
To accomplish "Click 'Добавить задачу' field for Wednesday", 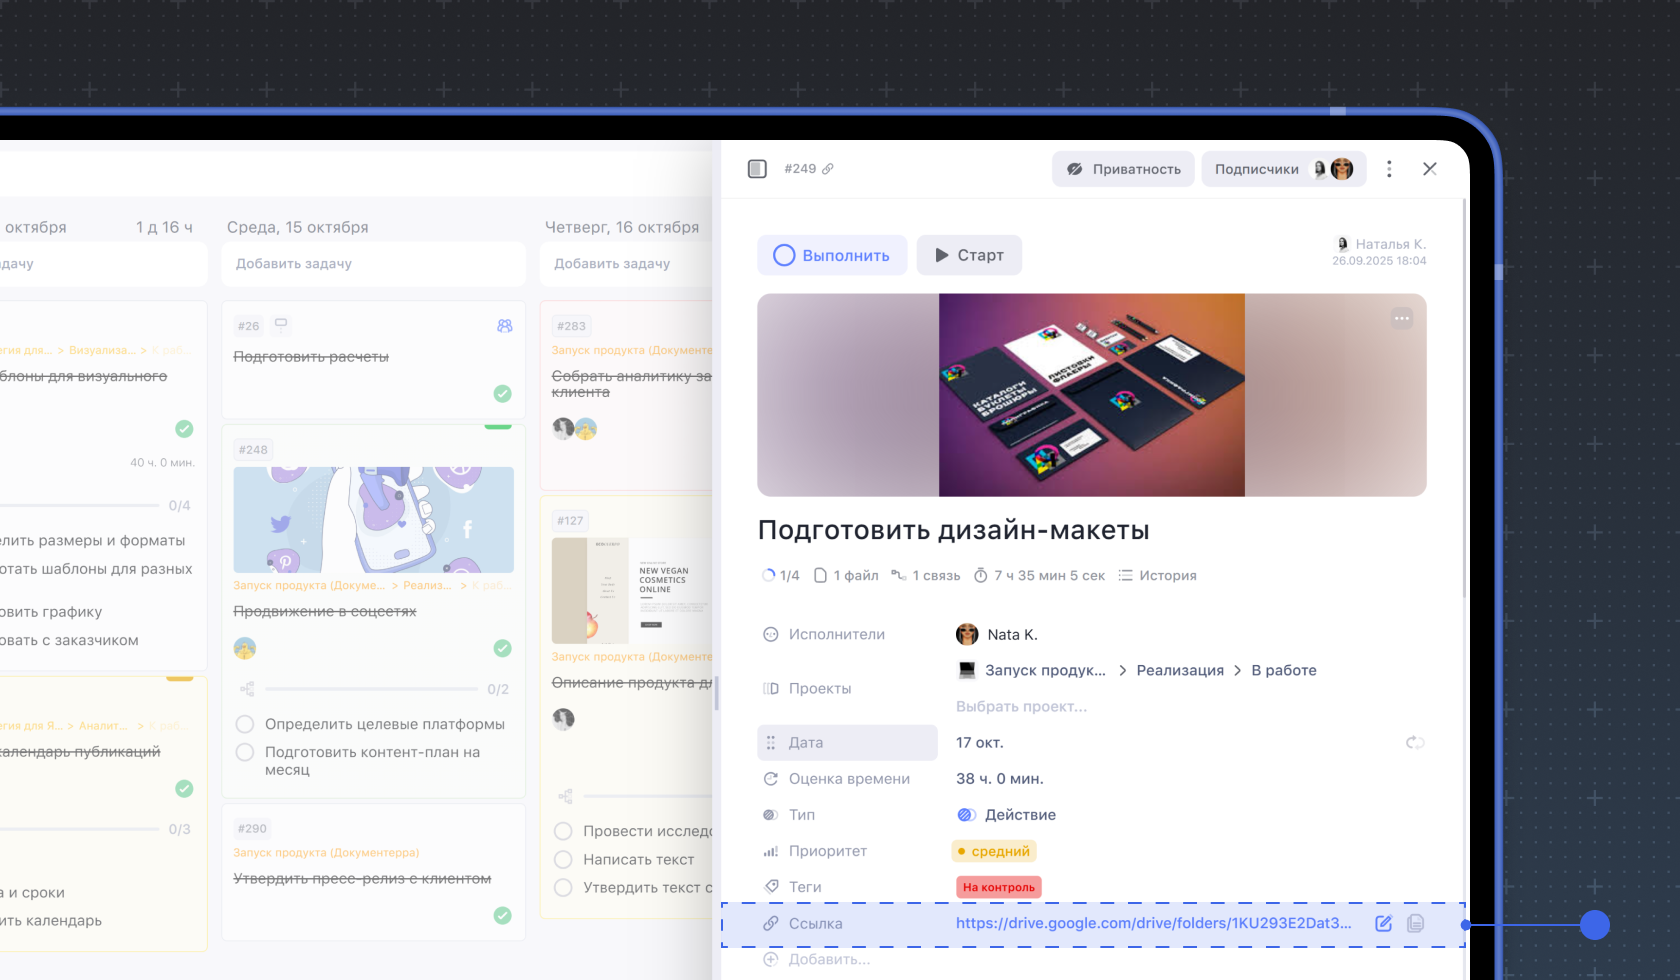I will [373, 264].
